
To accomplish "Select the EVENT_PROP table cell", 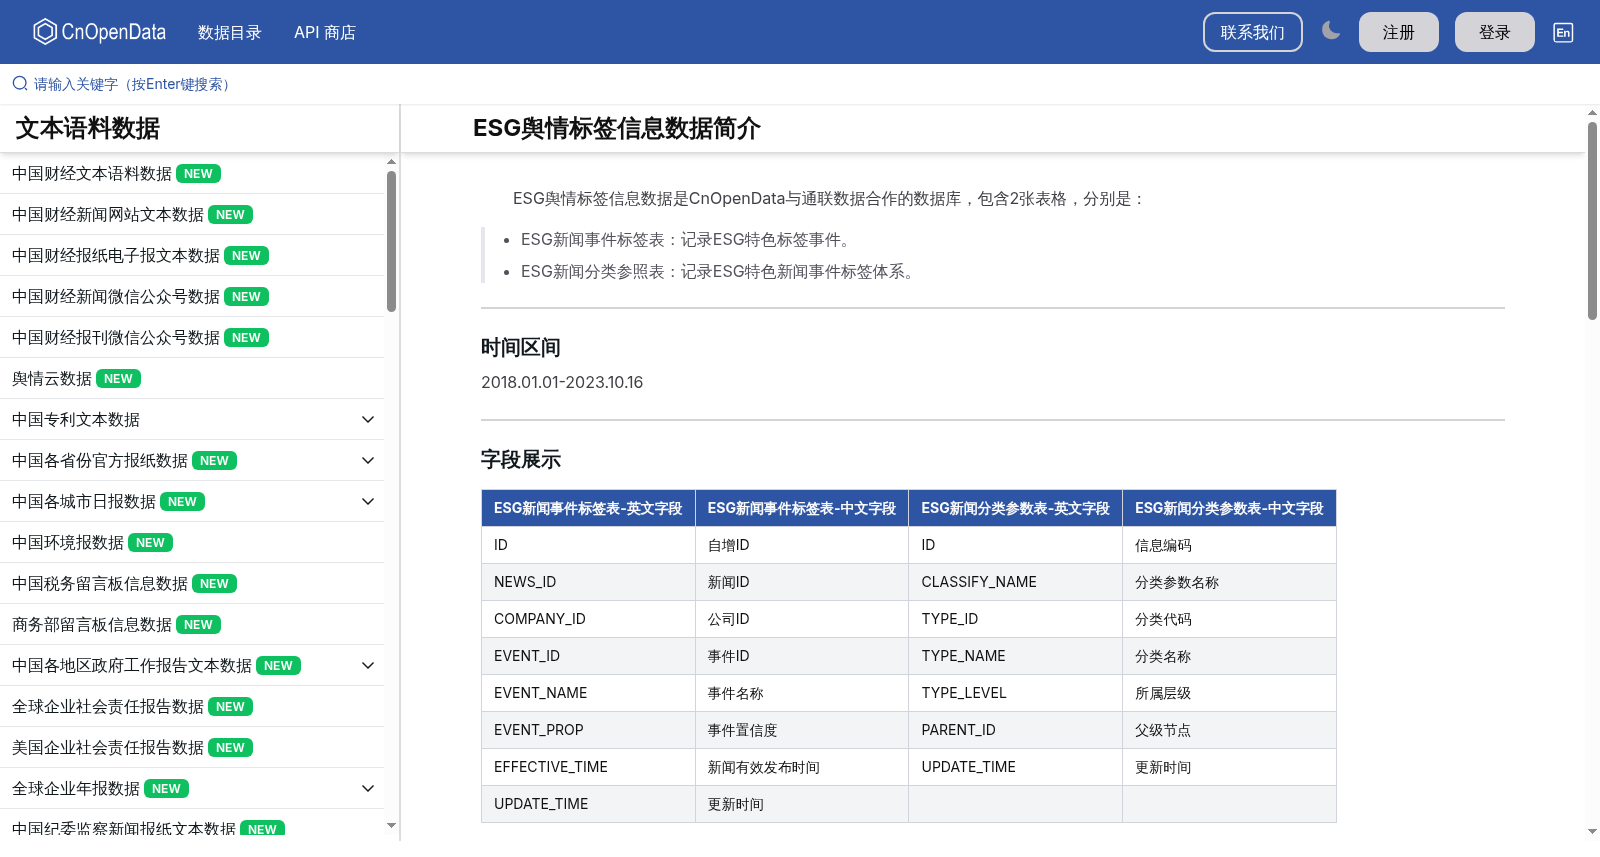I will click(x=588, y=730).
